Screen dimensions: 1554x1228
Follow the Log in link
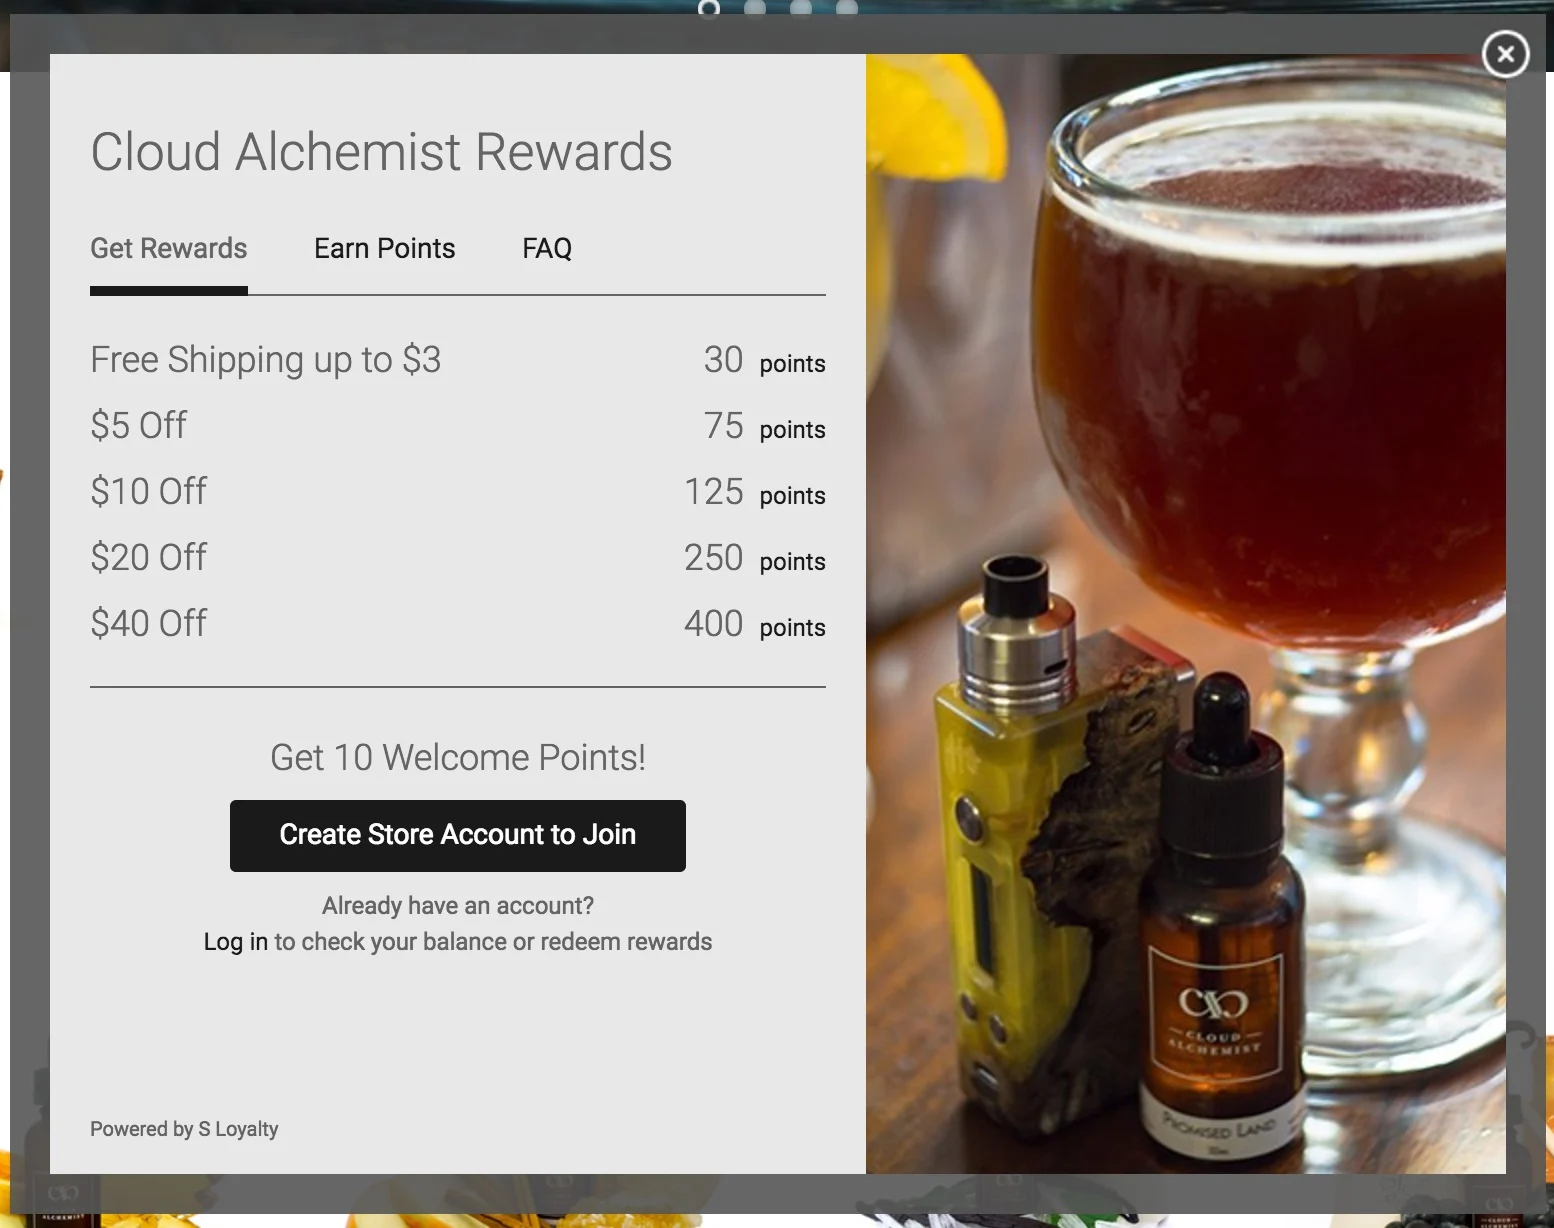(235, 942)
